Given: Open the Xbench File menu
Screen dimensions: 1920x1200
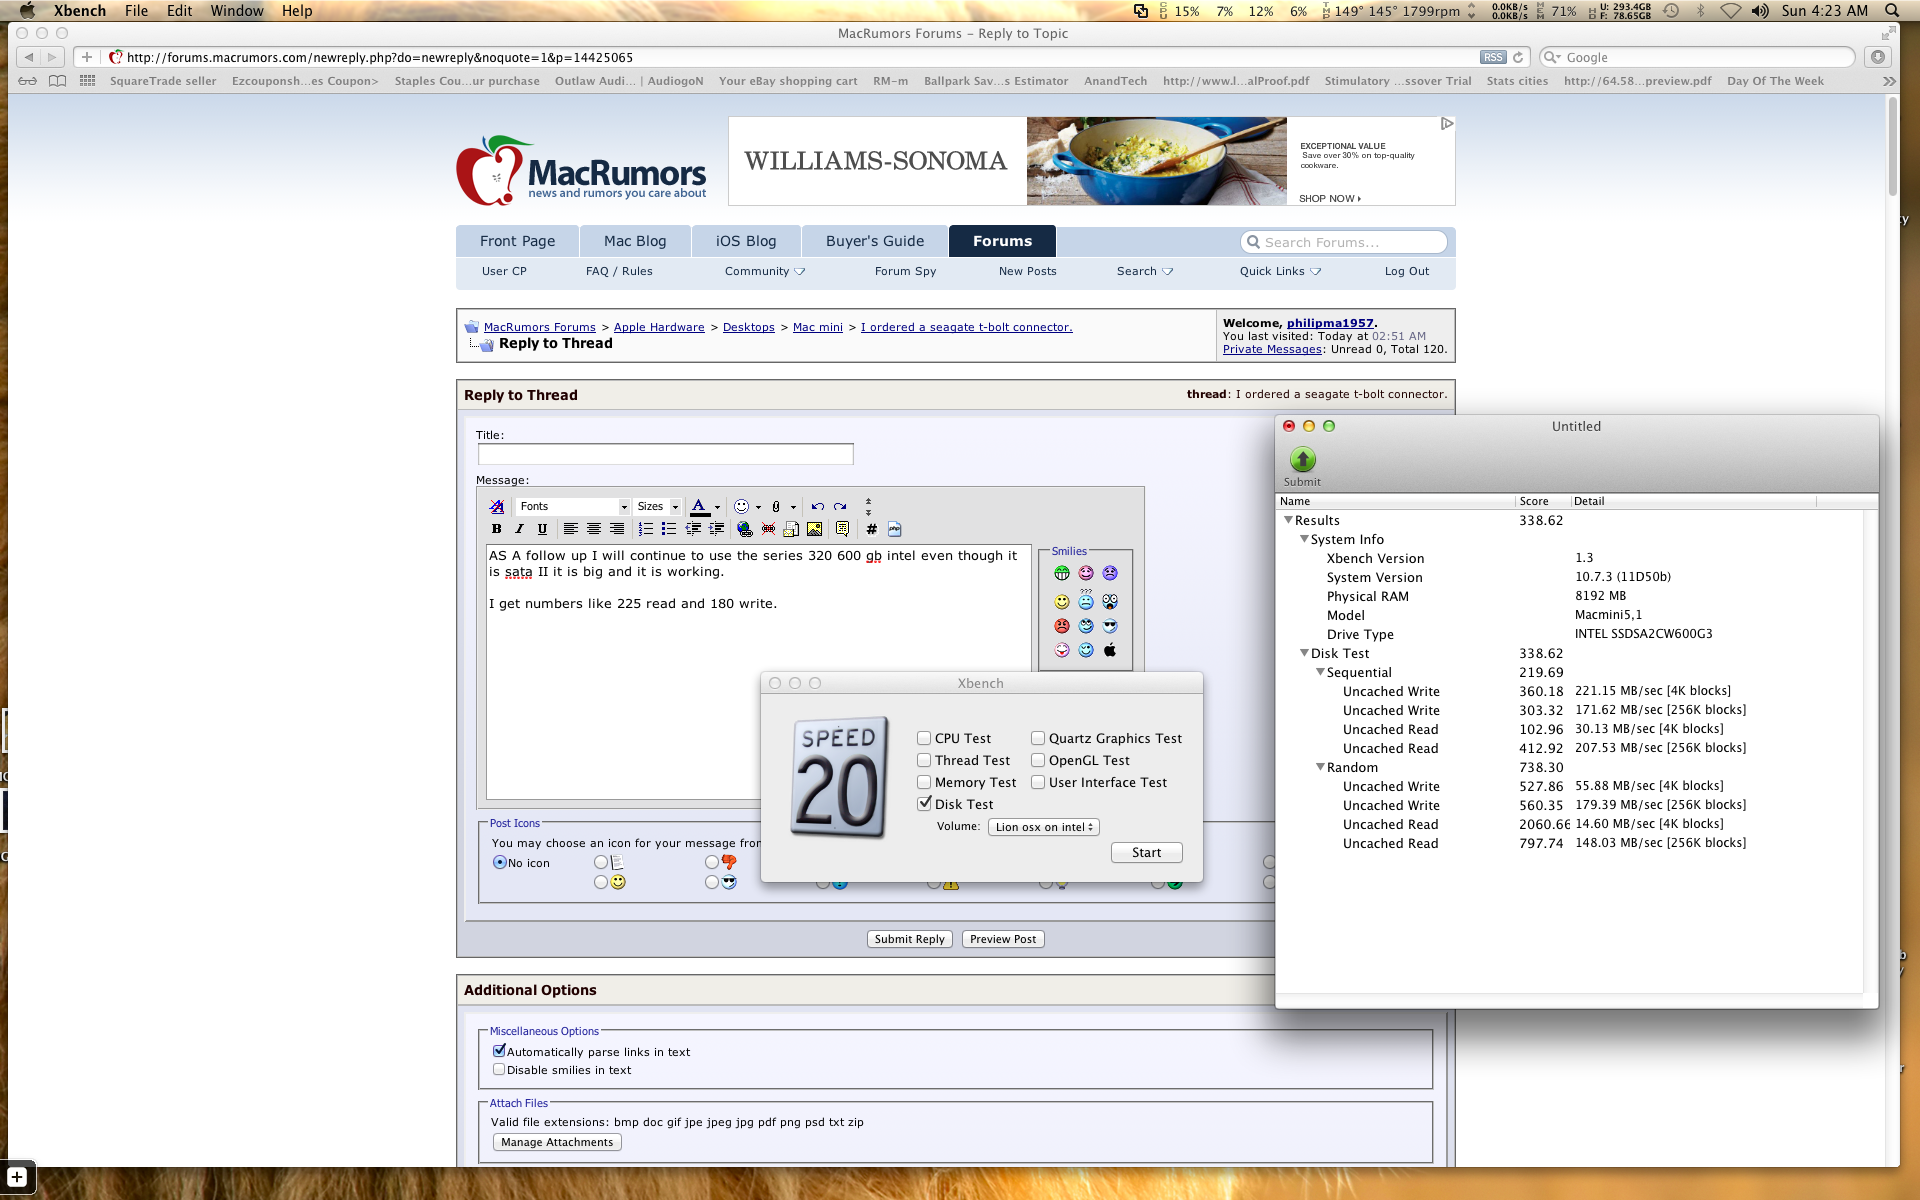Looking at the screenshot, I should [136, 11].
